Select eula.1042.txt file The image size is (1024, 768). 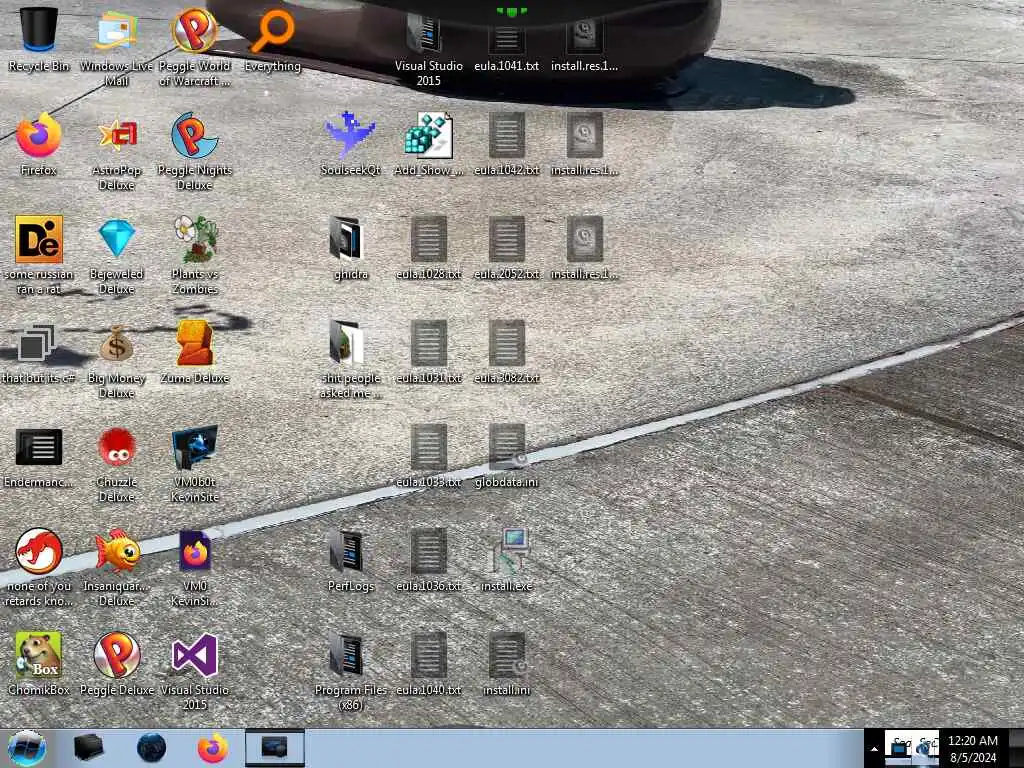[x=507, y=144]
